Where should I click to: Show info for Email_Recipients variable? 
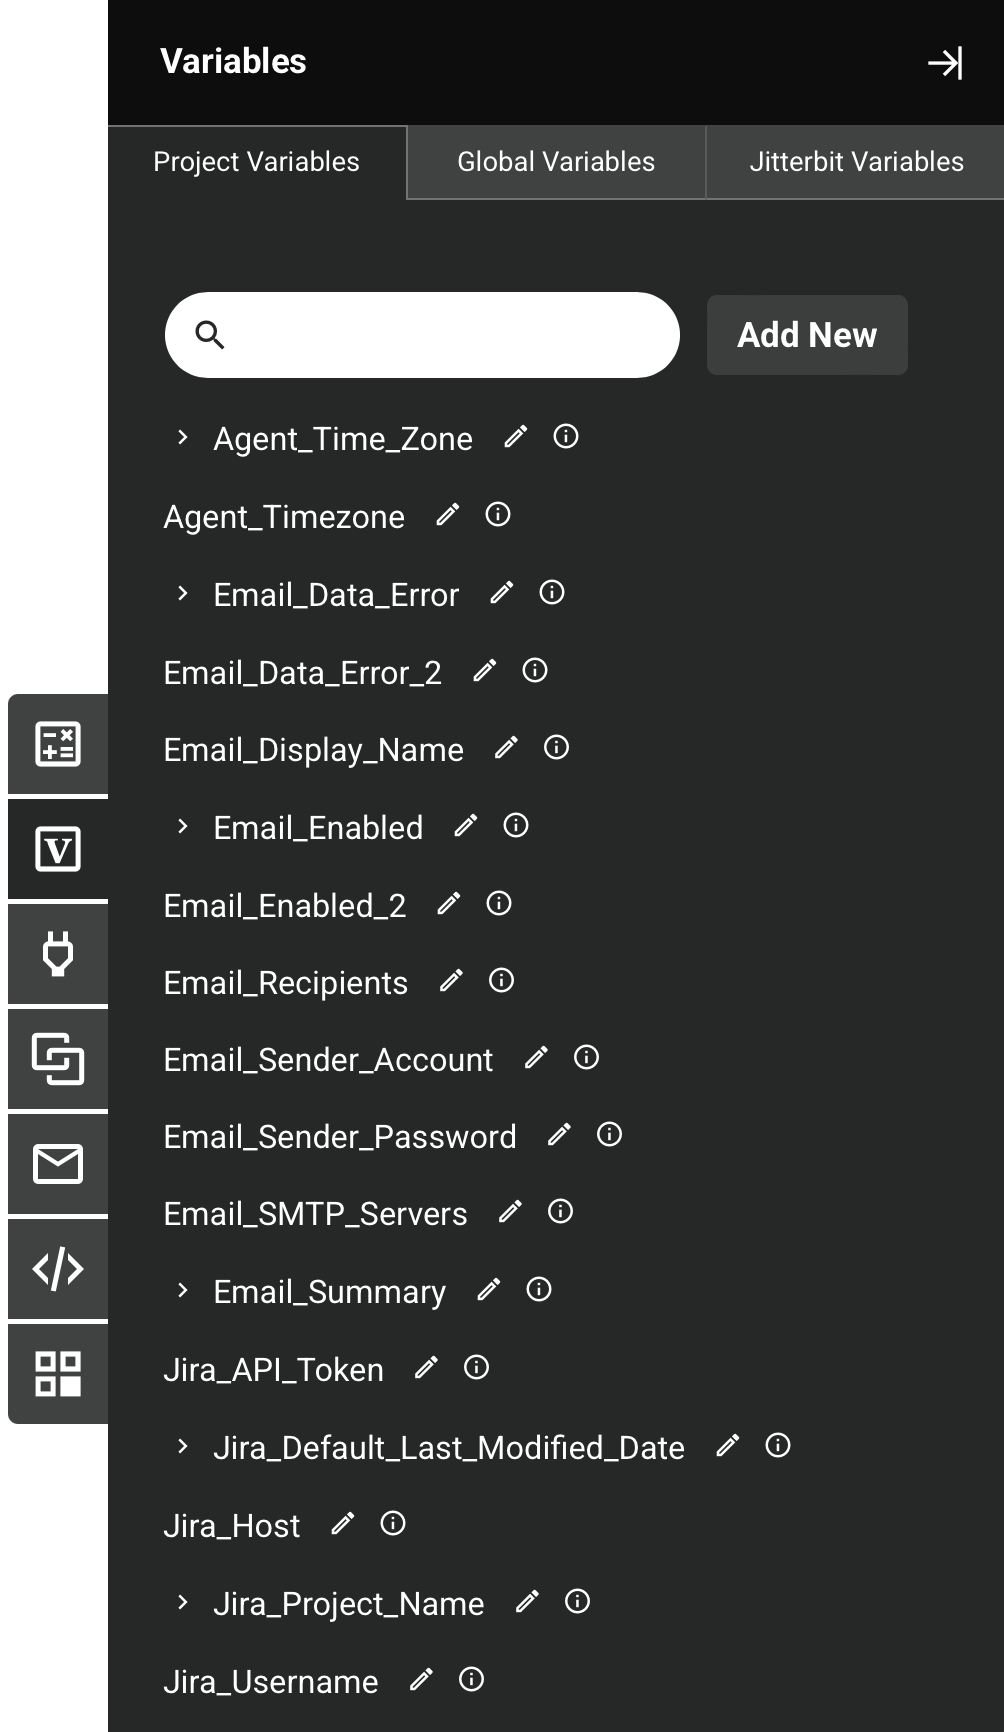click(x=500, y=981)
